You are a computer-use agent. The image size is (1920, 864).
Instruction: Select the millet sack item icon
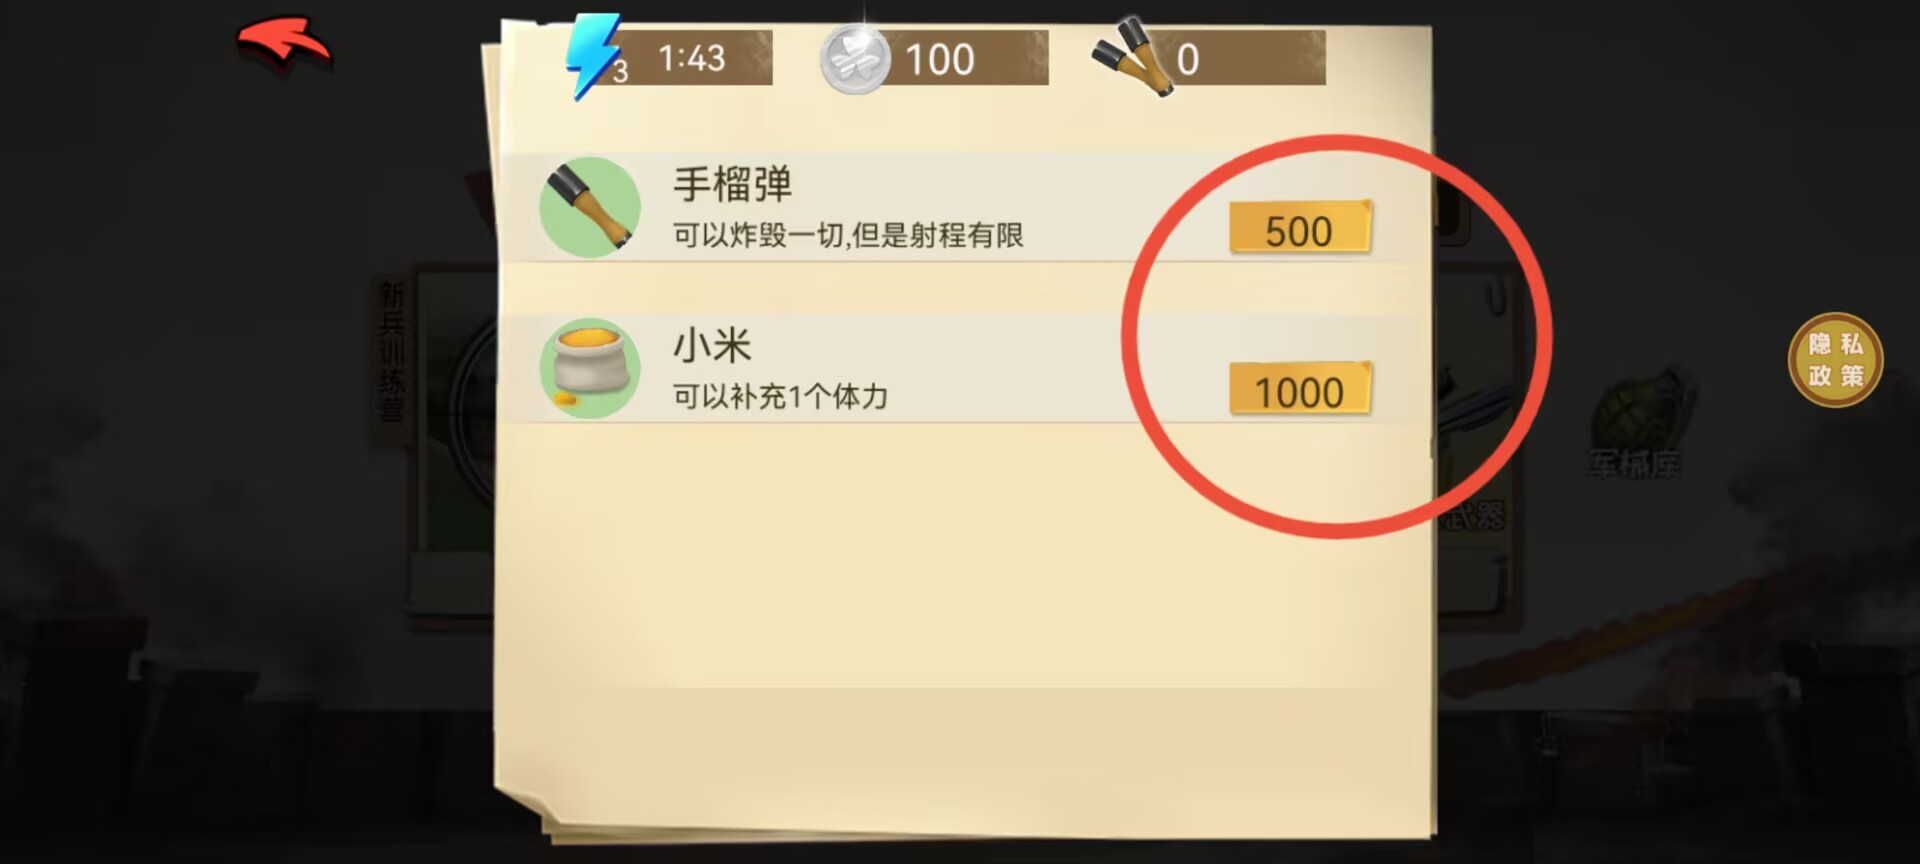point(590,368)
